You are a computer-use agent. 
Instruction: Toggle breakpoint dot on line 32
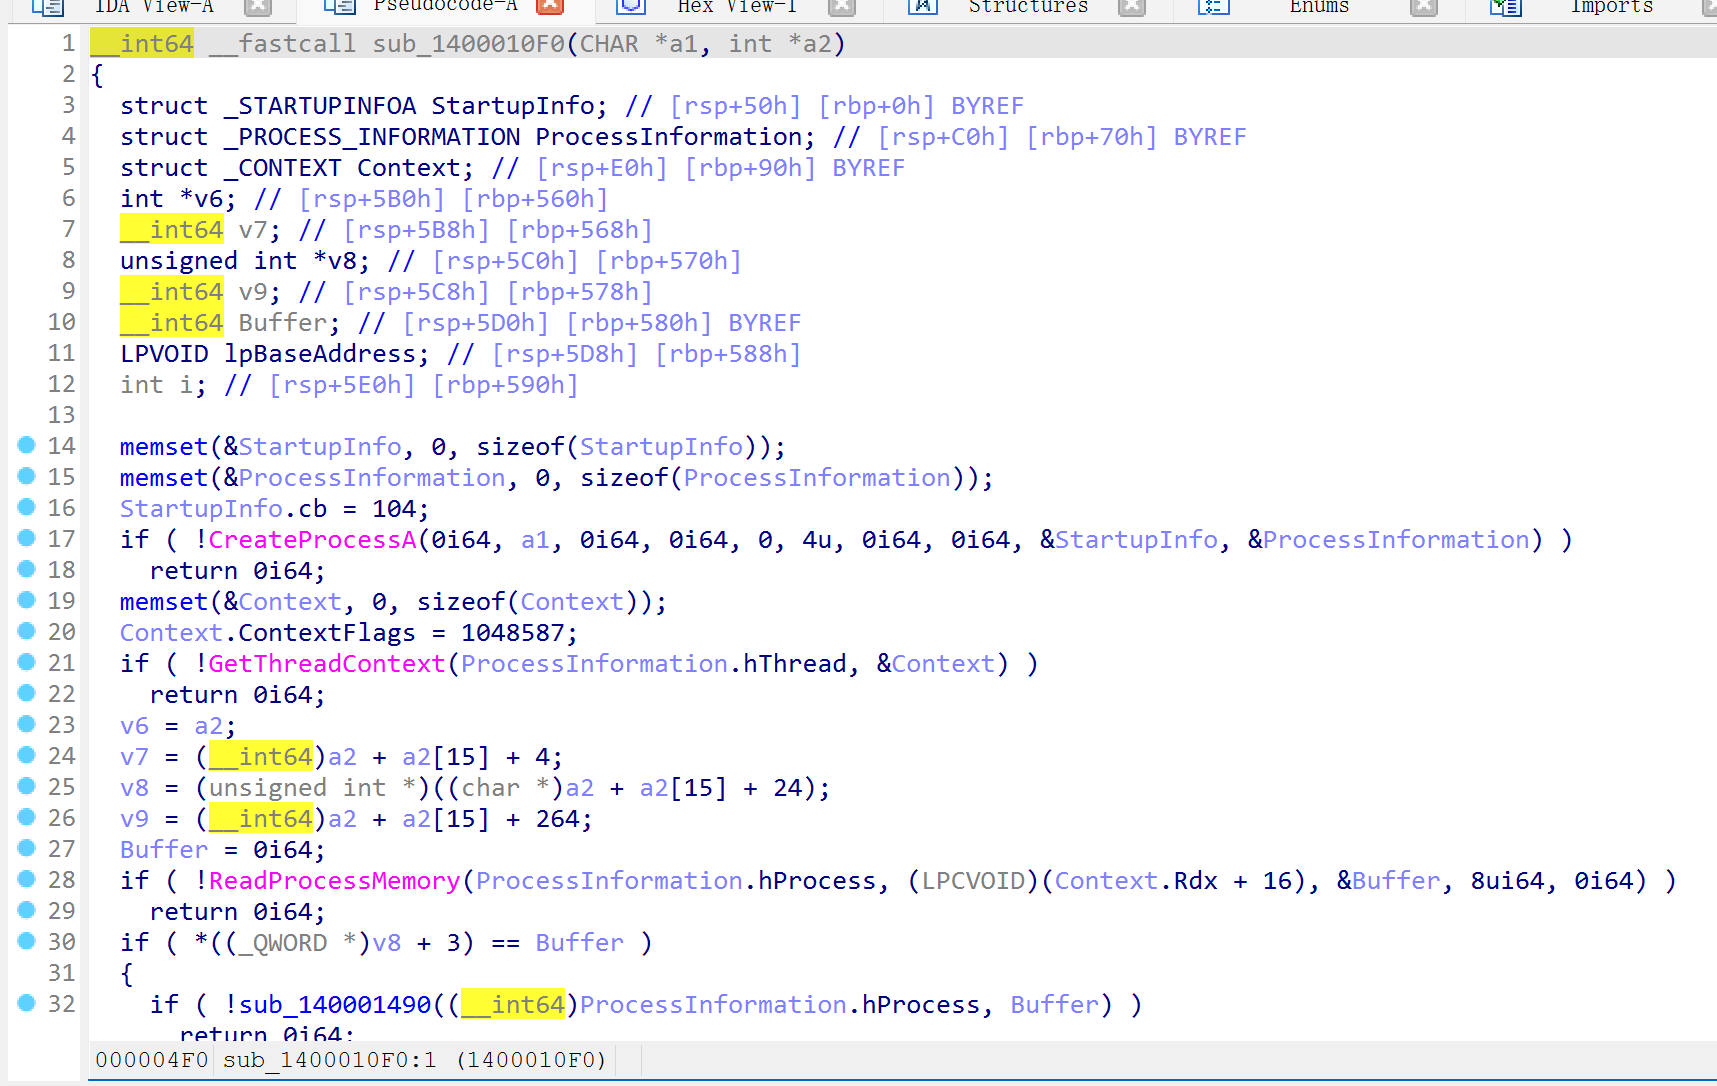point(27,1003)
